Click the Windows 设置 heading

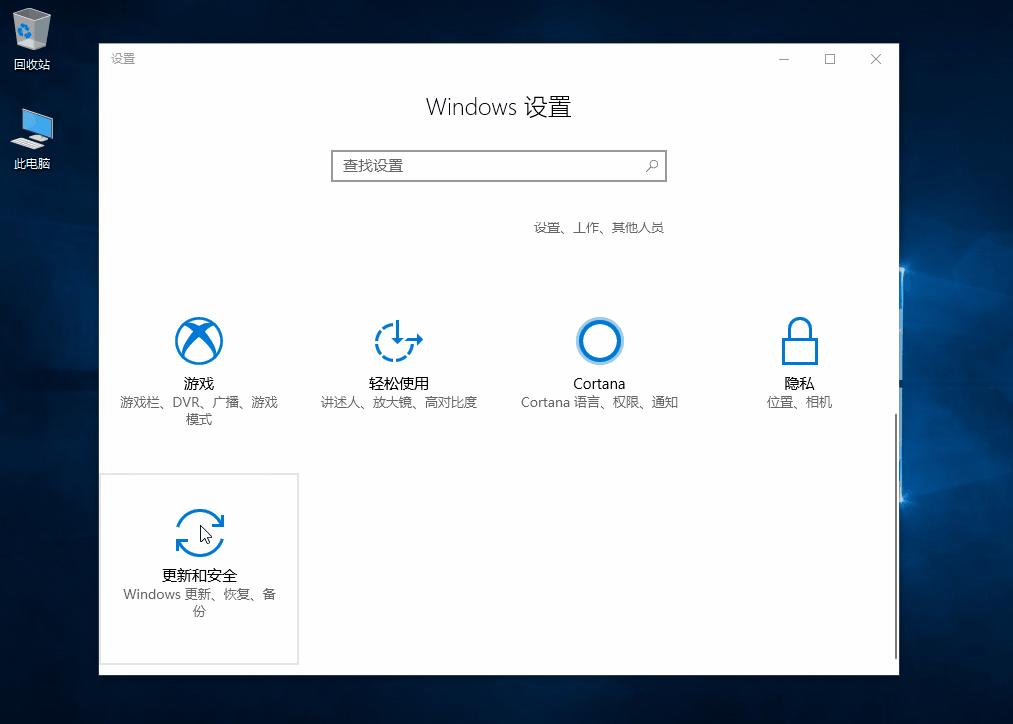[x=498, y=106]
